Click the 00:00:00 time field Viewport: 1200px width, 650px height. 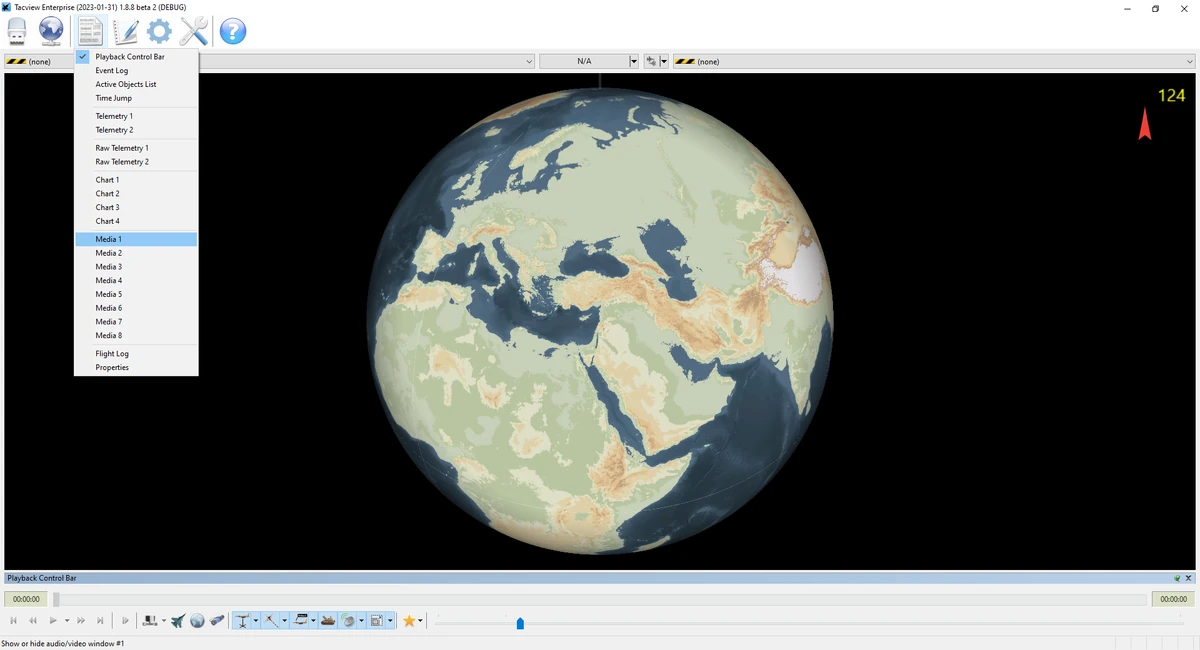point(24,598)
